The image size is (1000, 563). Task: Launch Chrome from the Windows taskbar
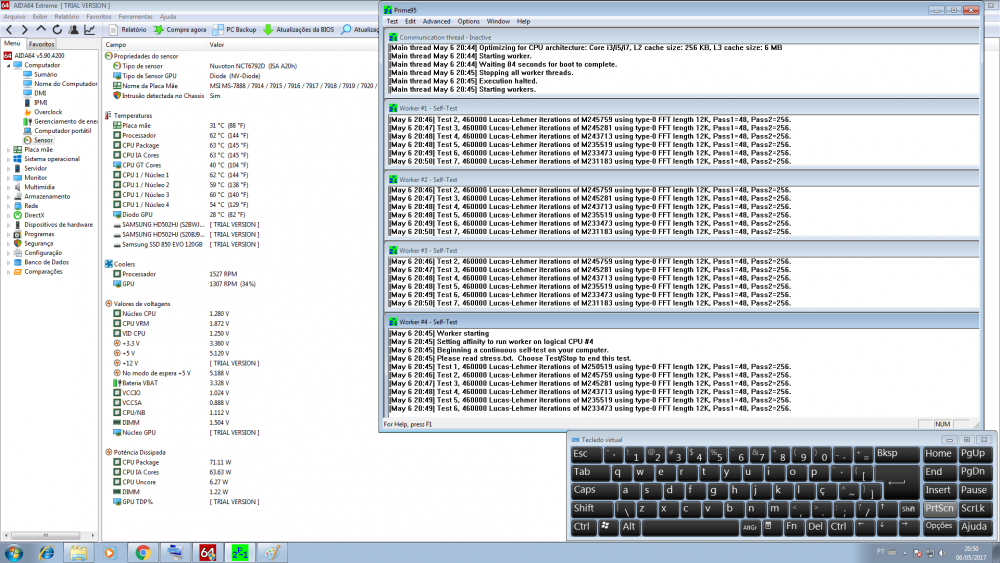[x=143, y=552]
